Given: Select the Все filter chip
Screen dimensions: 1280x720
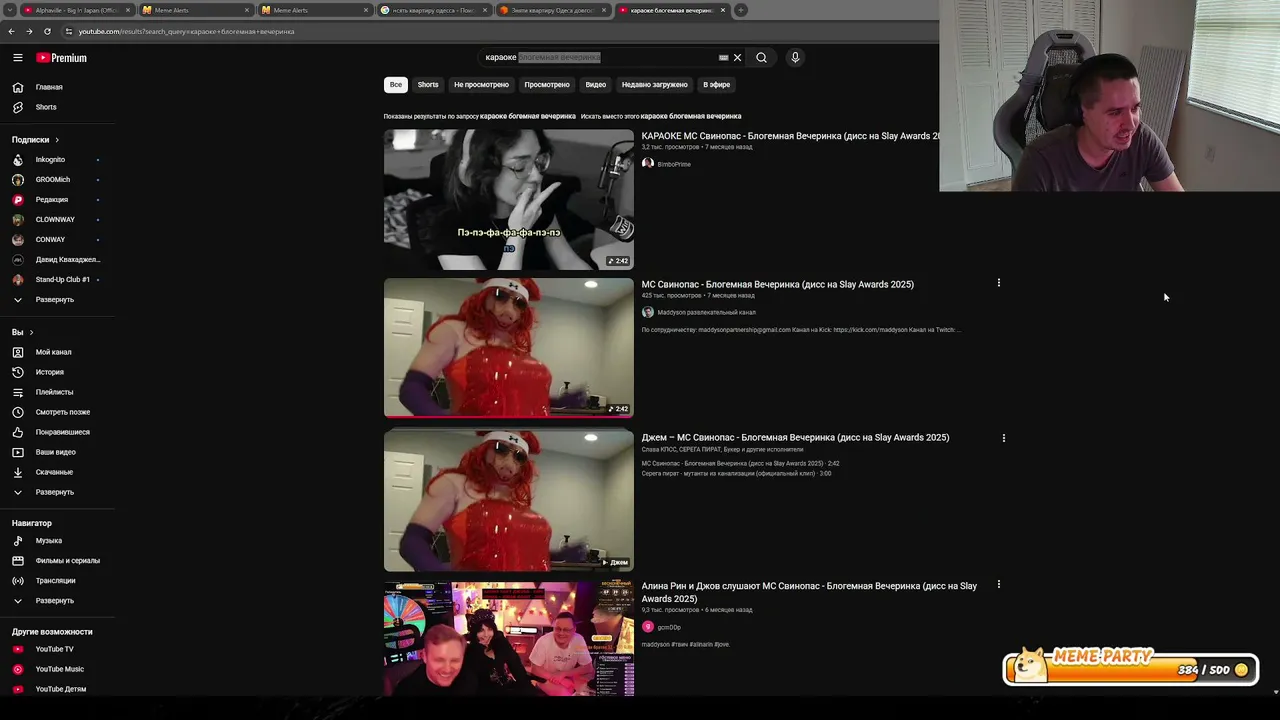Looking at the screenshot, I should coord(396,85).
